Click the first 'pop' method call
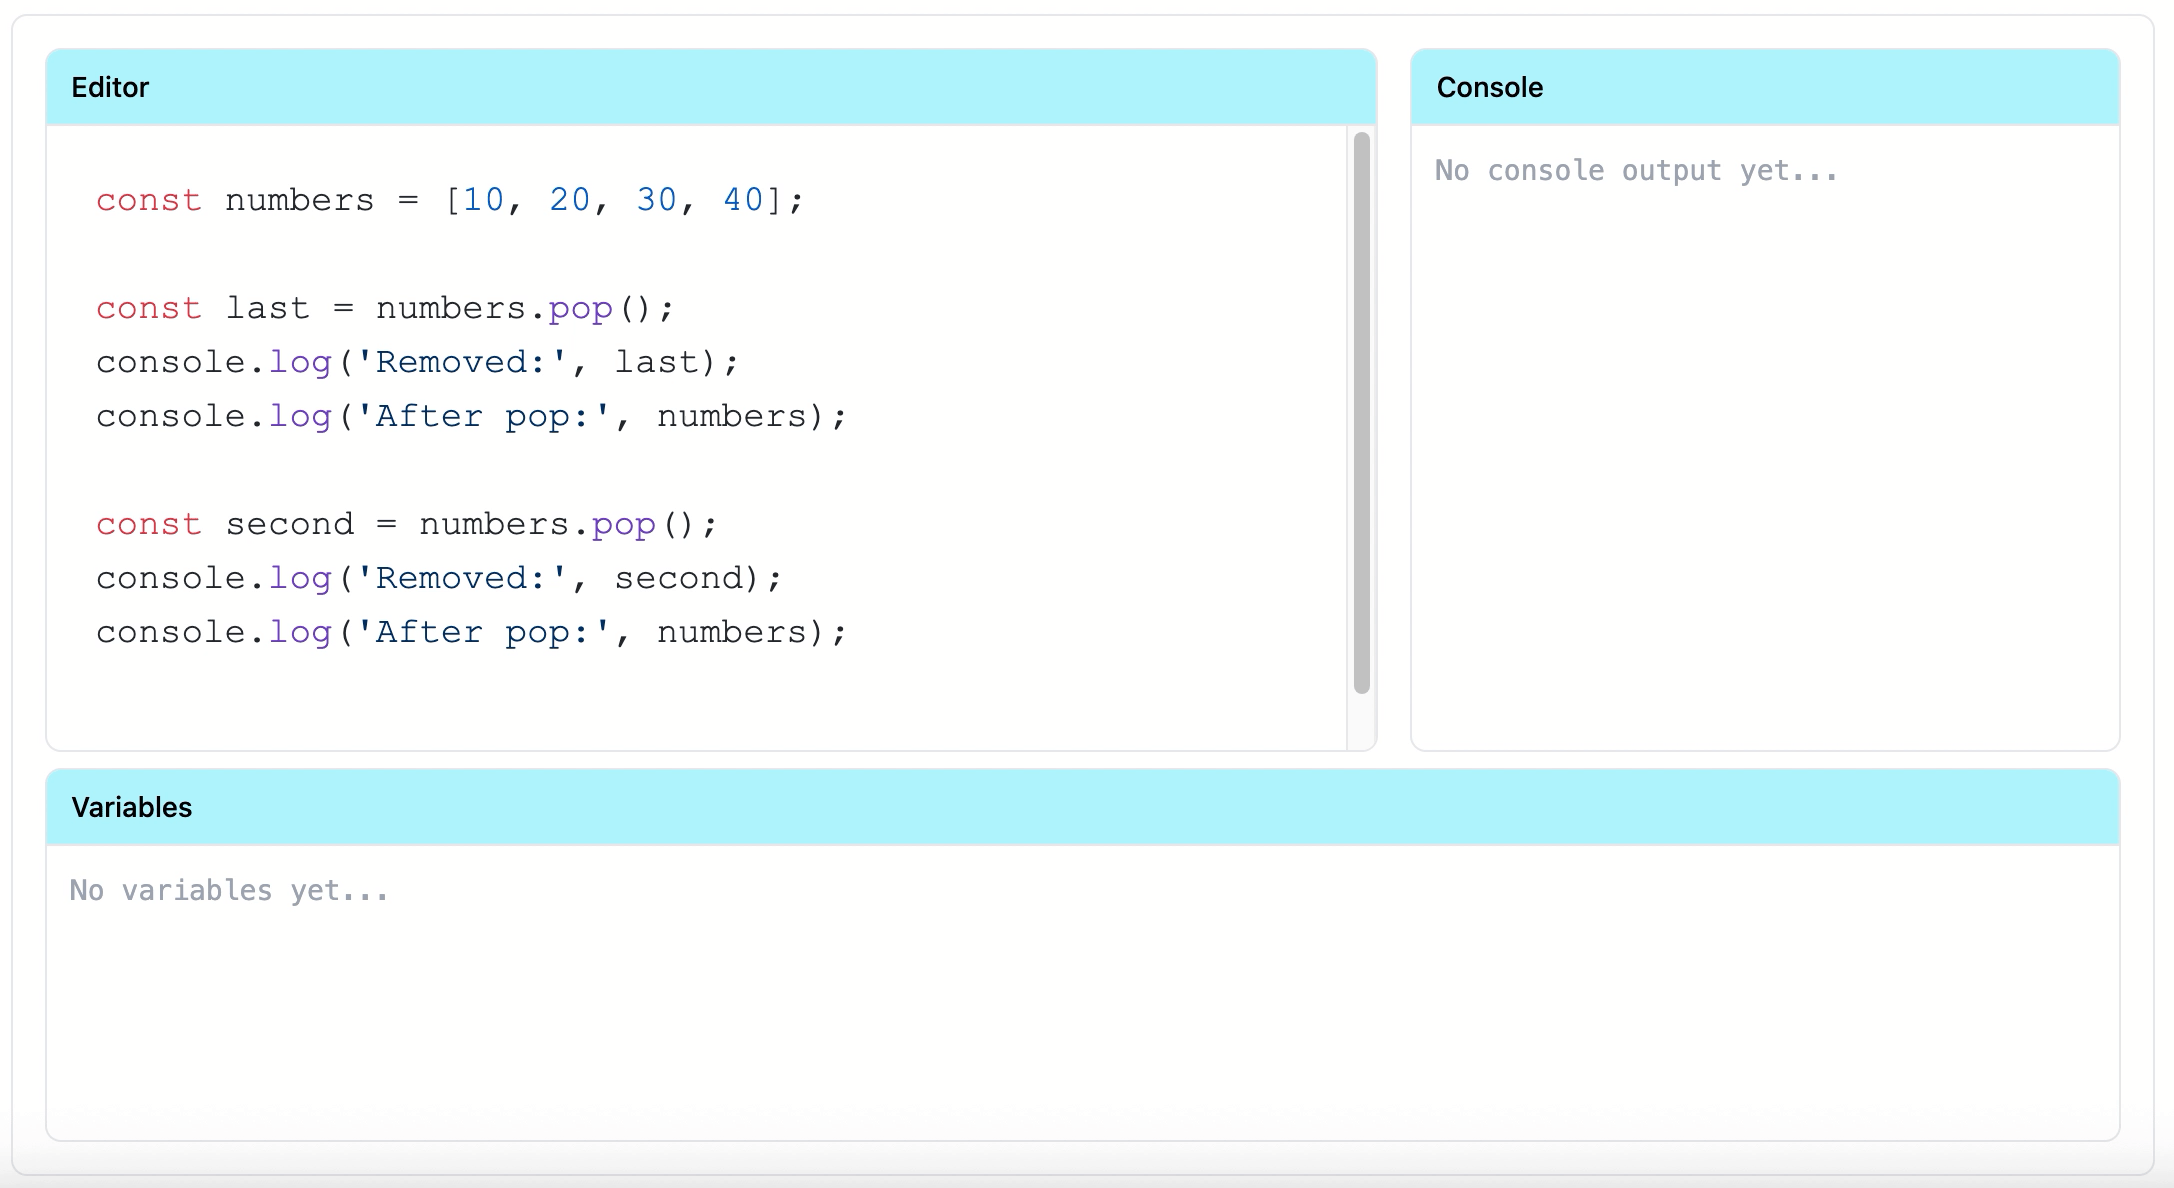2174x1188 pixels. point(580,308)
